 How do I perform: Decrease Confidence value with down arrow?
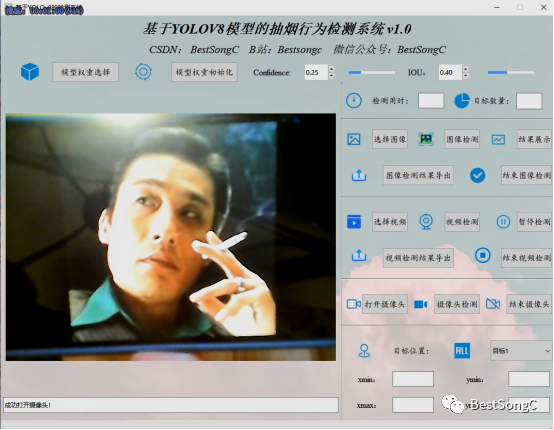(331, 76)
